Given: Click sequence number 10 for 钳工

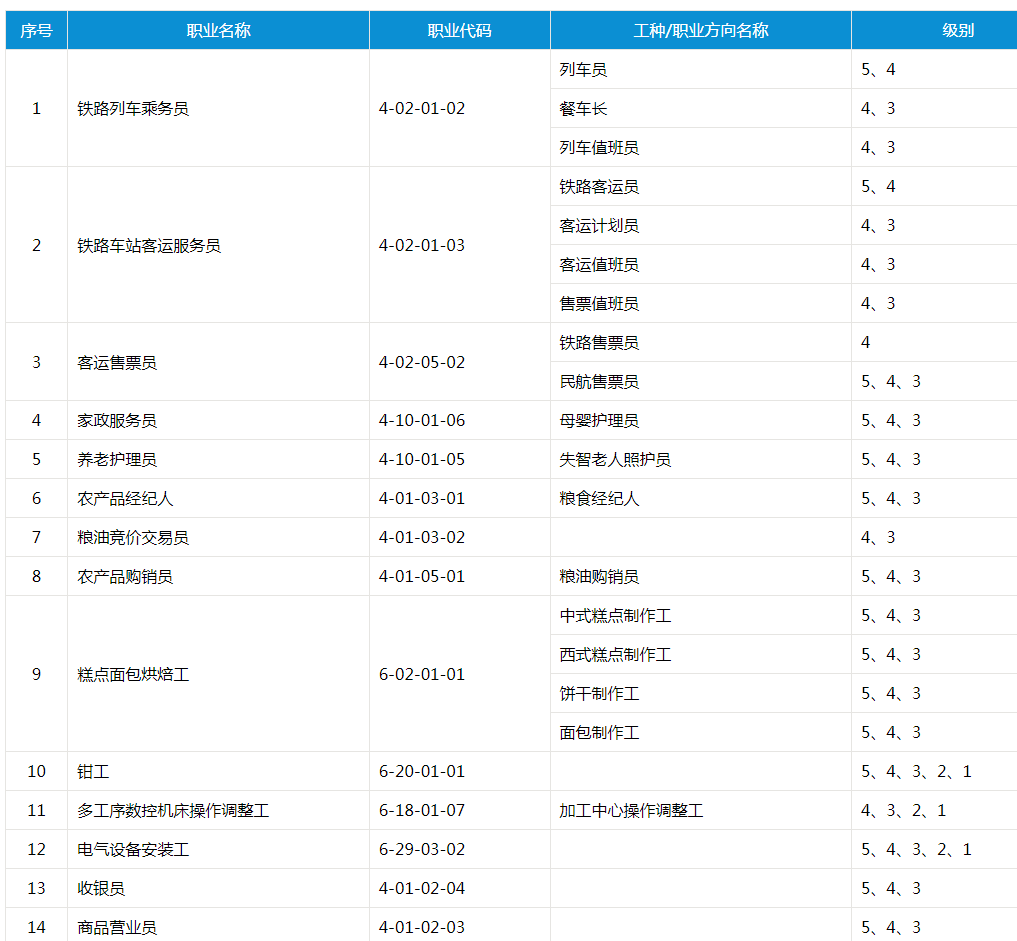Looking at the screenshot, I should tap(36, 771).
